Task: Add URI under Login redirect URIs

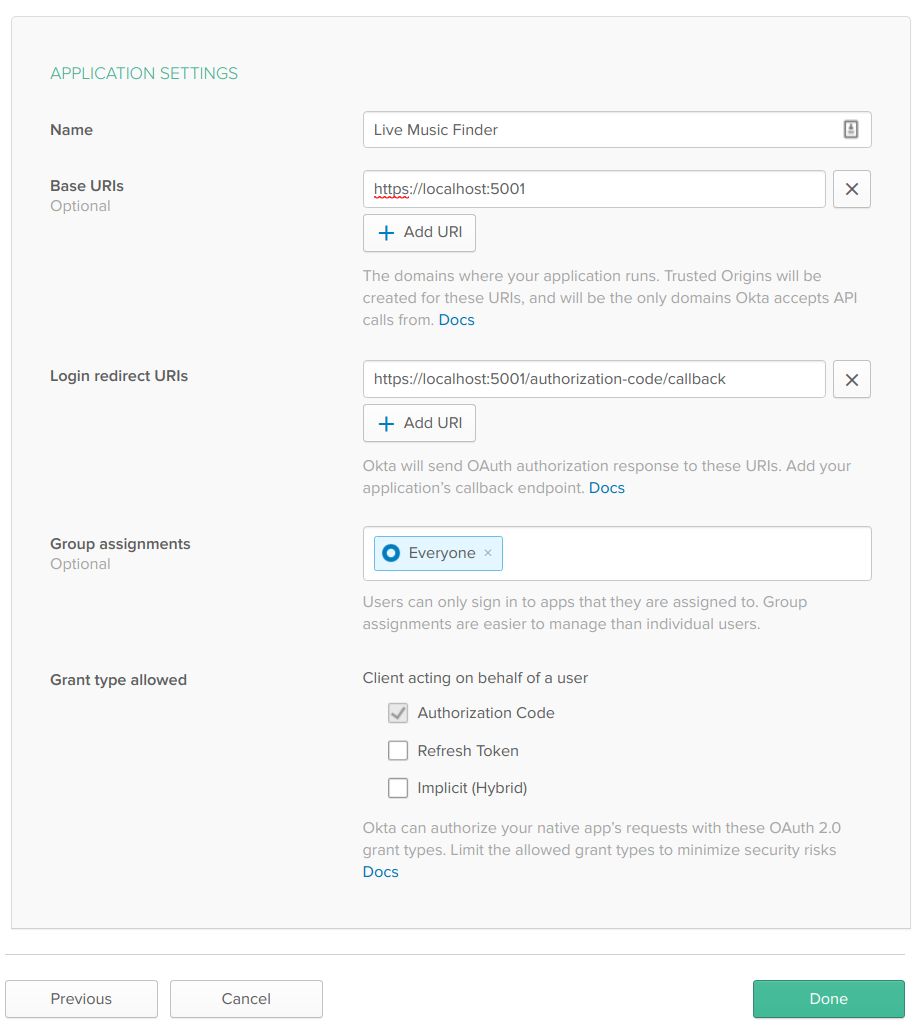Action: click(x=419, y=423)
